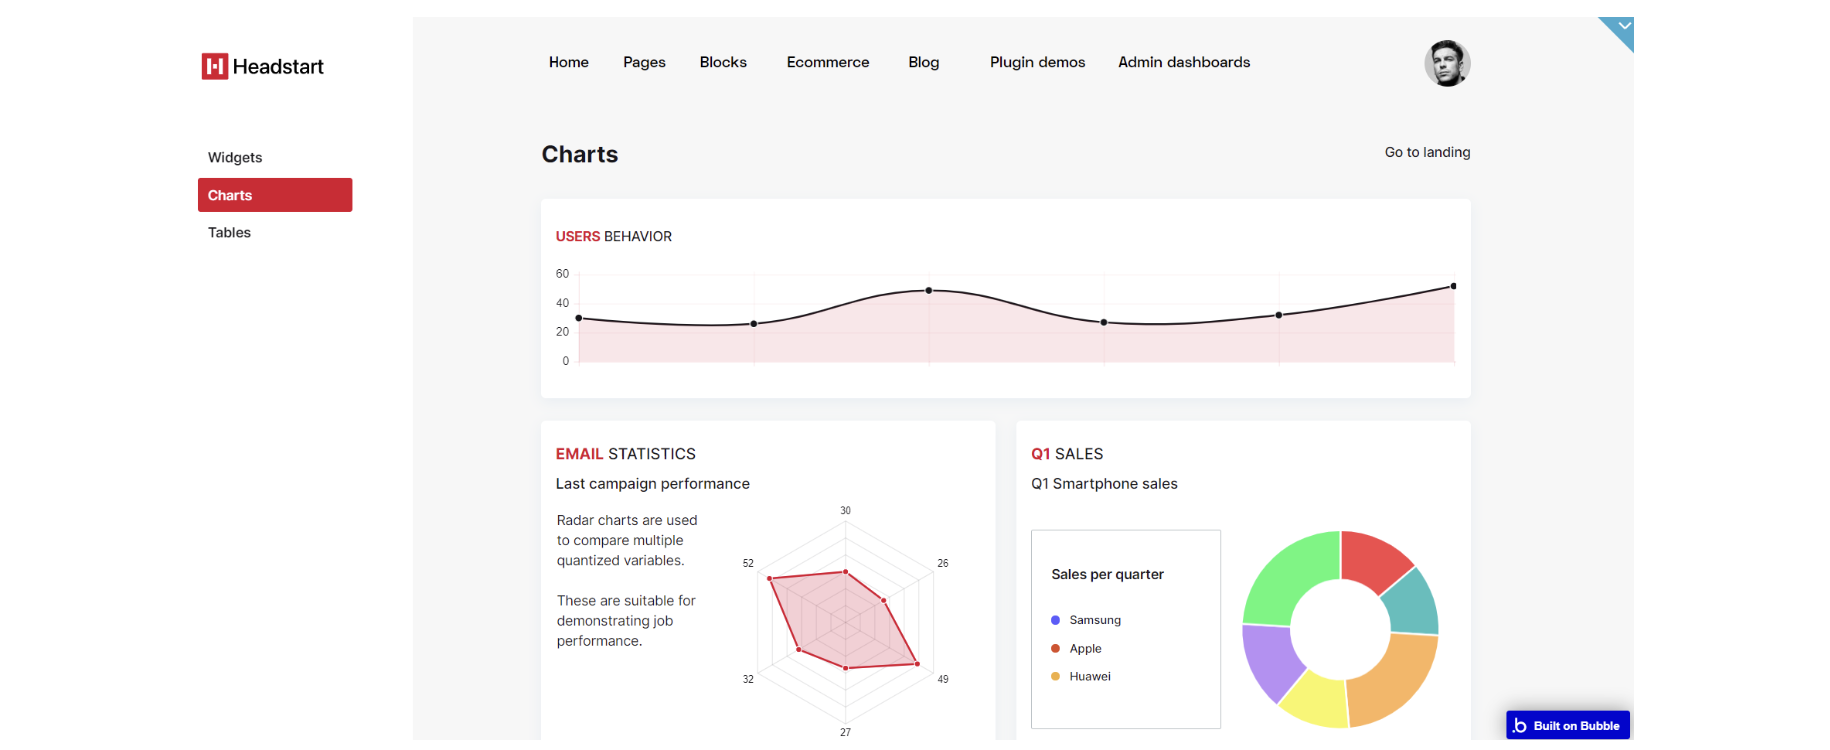Click the Built on Bubble badge

click(1568, 725)
